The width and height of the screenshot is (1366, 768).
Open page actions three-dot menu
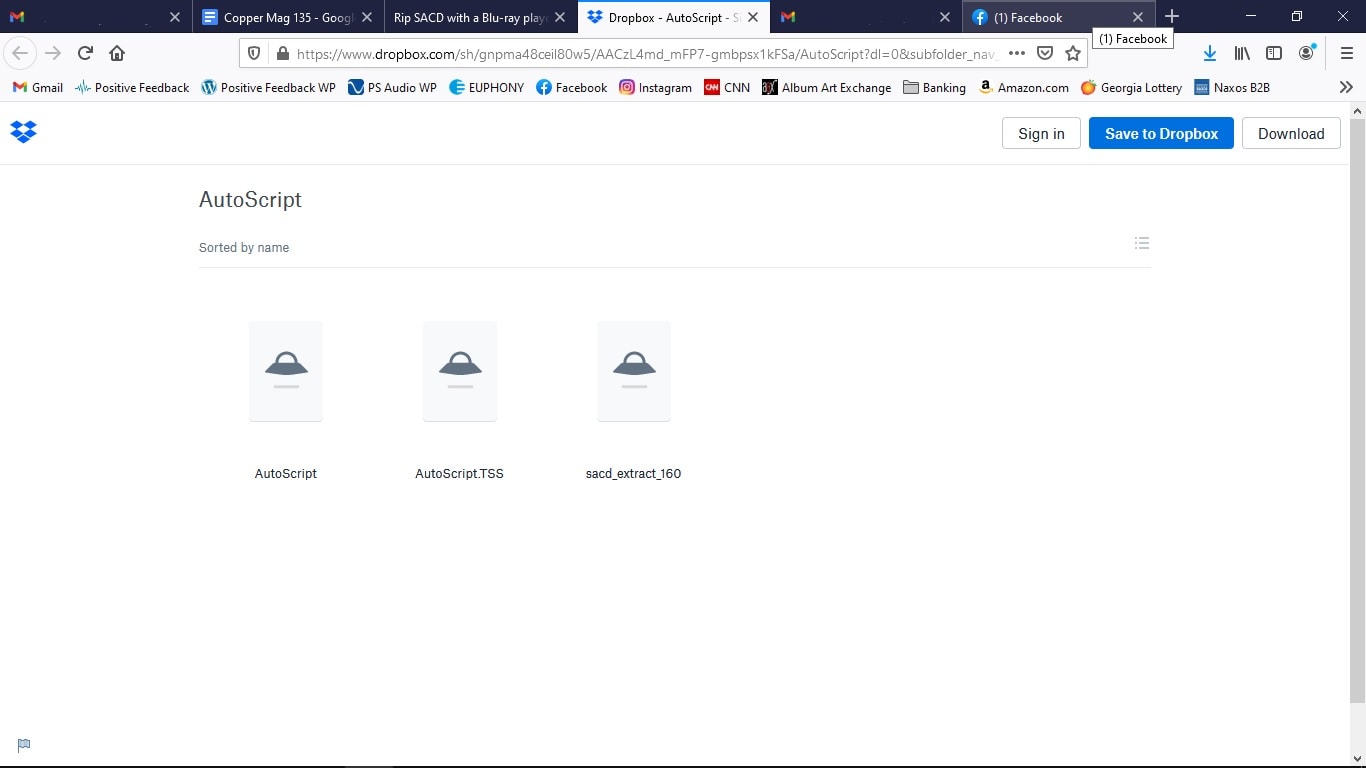[1016, 53]
